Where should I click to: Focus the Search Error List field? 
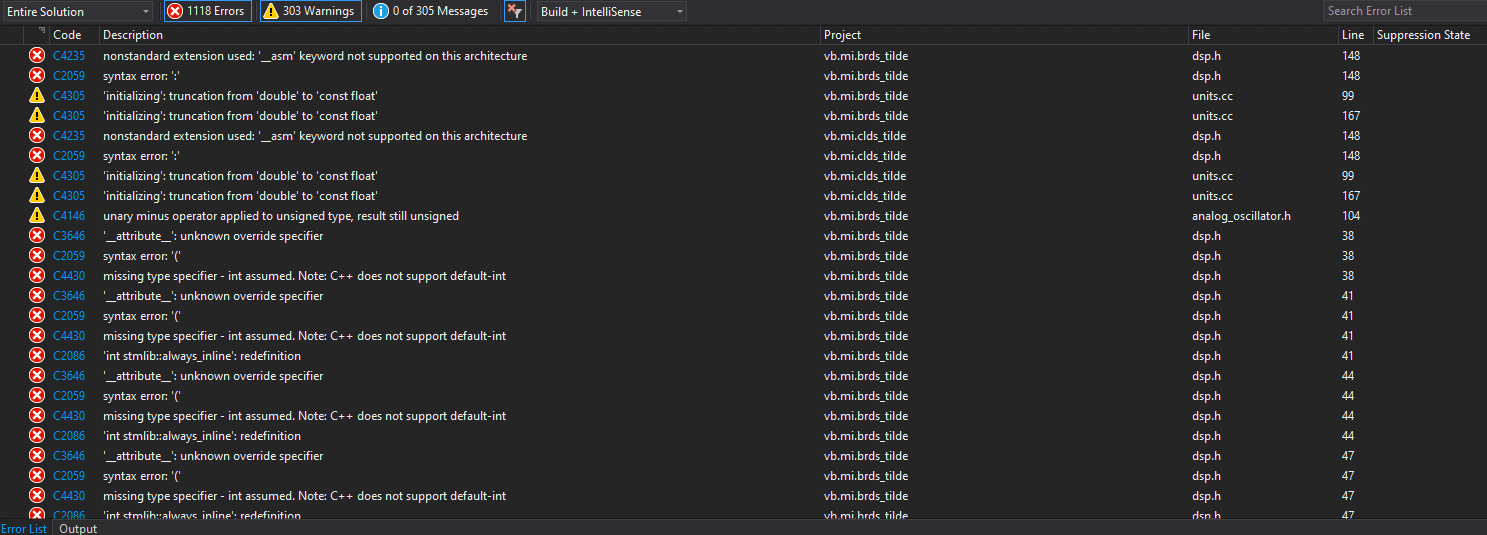point(1404,11)
